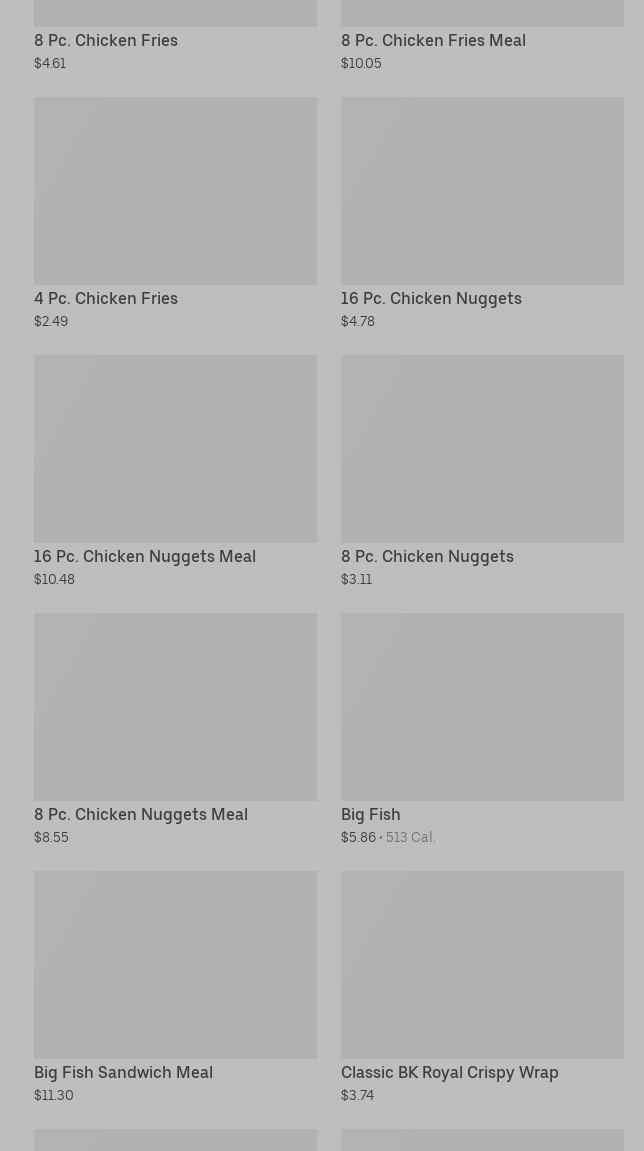Open Big Fish Sandwich Meal title

point(123,1073)
